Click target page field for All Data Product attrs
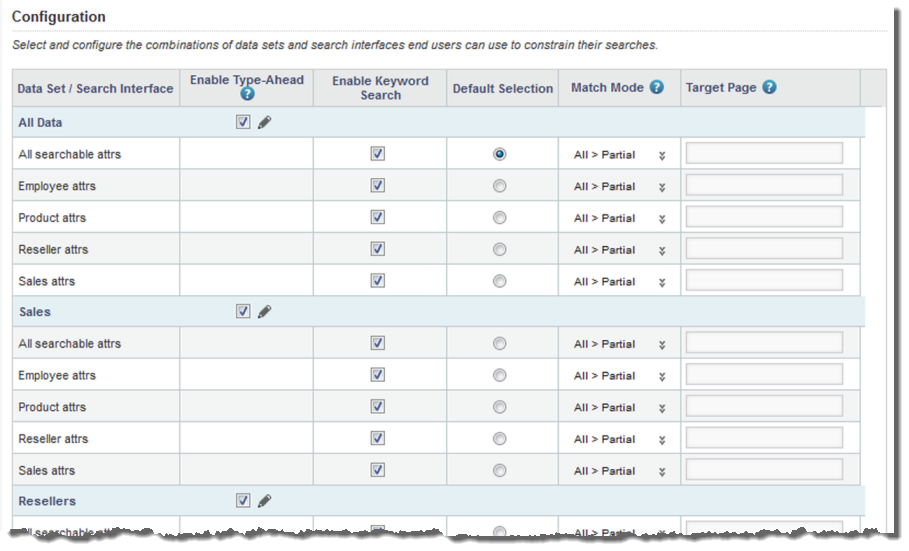 pos(764,217)
